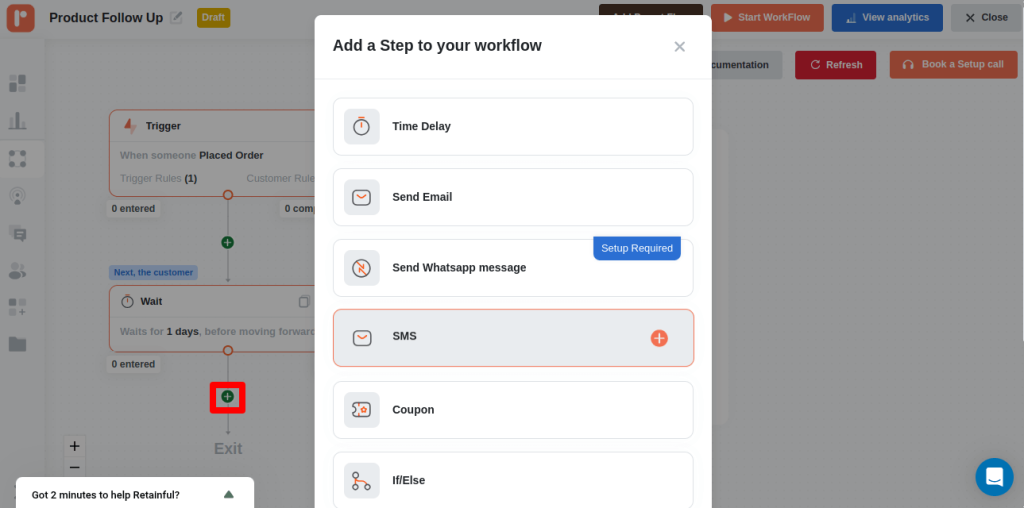Image resolution: width=1024 pixels, height=508 pixels.
Task: Book a Setup call
Action: point(952,65)
